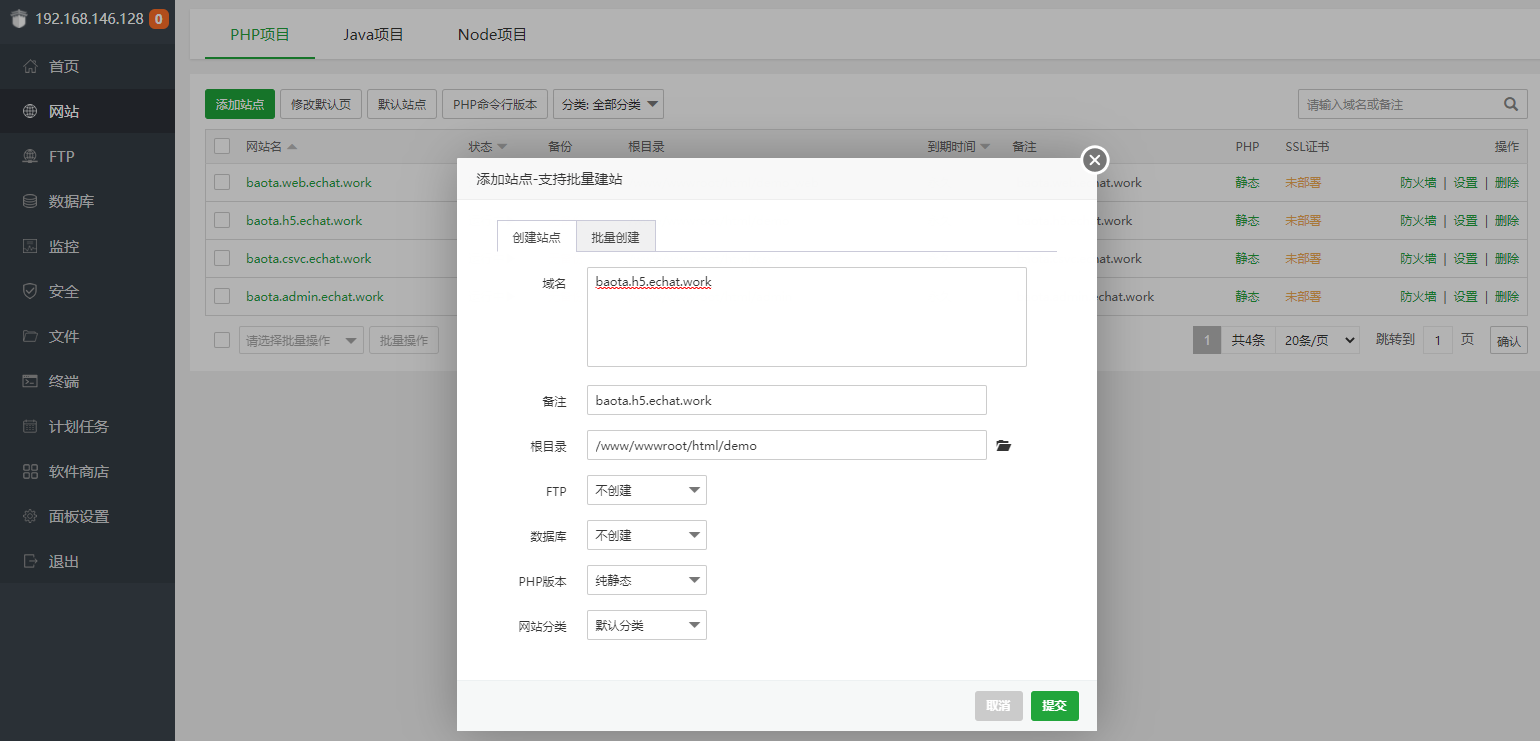Open FTP section in sidebar
Screen dimensions: 1540x741
[x=62, y=157]
